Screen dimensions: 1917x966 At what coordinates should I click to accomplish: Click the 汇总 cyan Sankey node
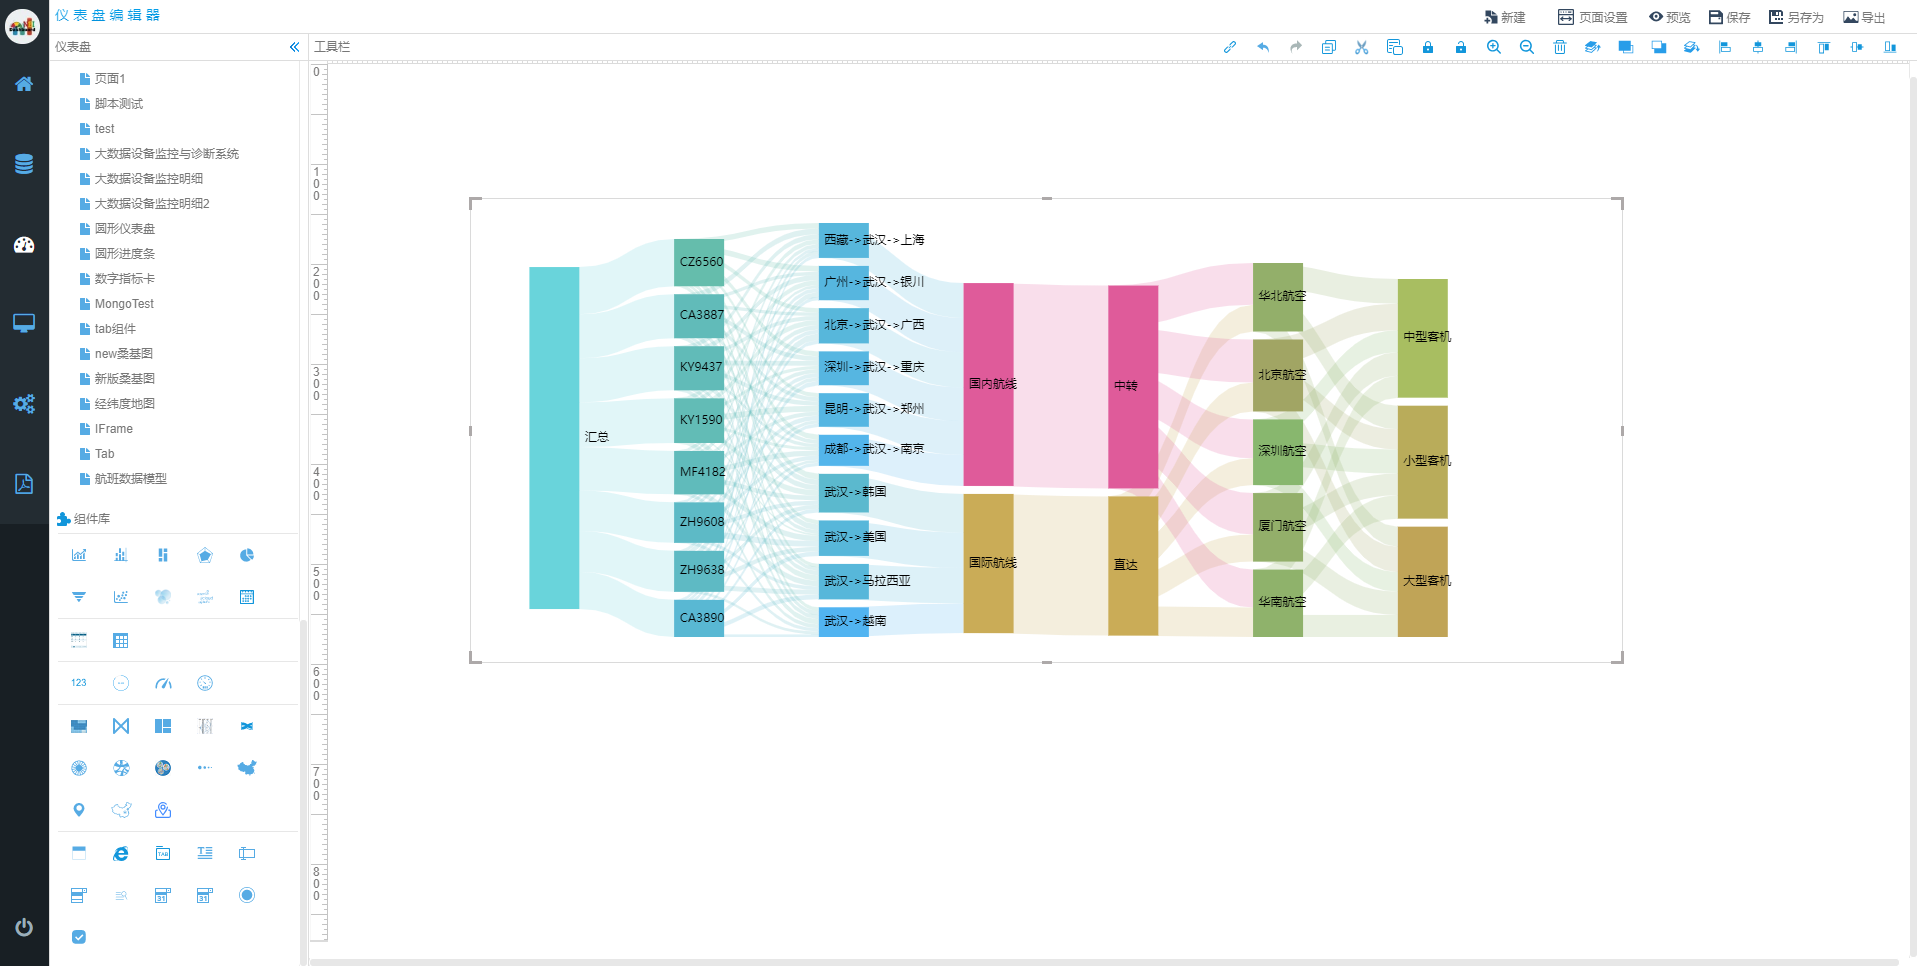(x=554, y=438)
